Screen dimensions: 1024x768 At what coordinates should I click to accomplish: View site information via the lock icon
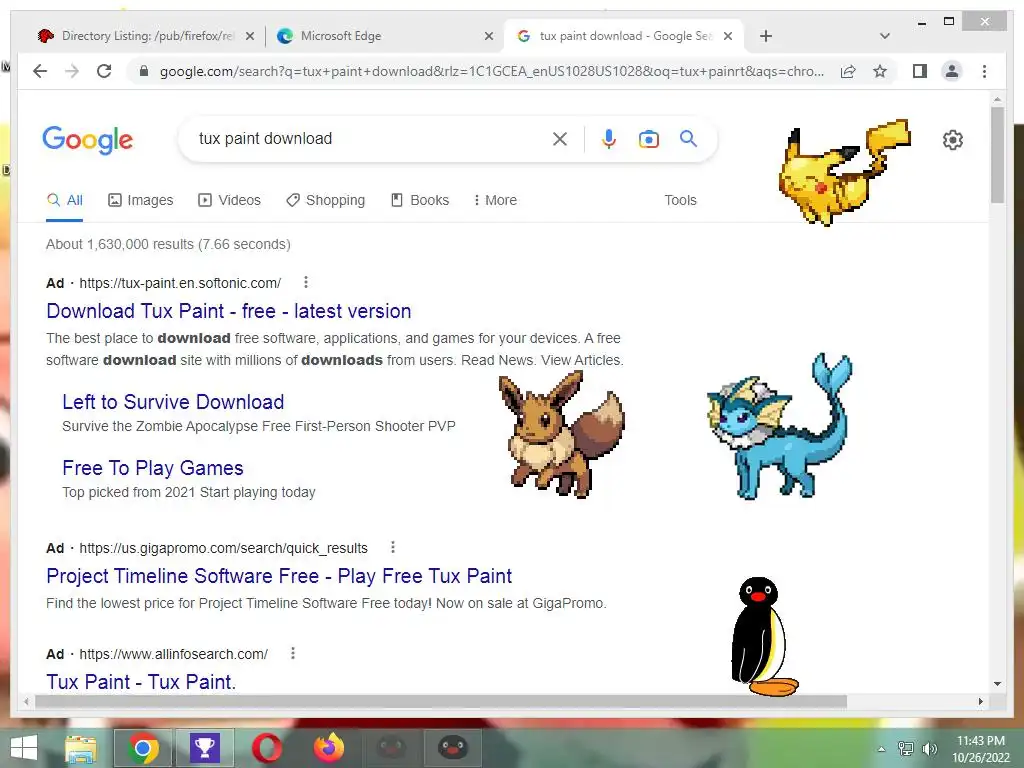(144, 71)
